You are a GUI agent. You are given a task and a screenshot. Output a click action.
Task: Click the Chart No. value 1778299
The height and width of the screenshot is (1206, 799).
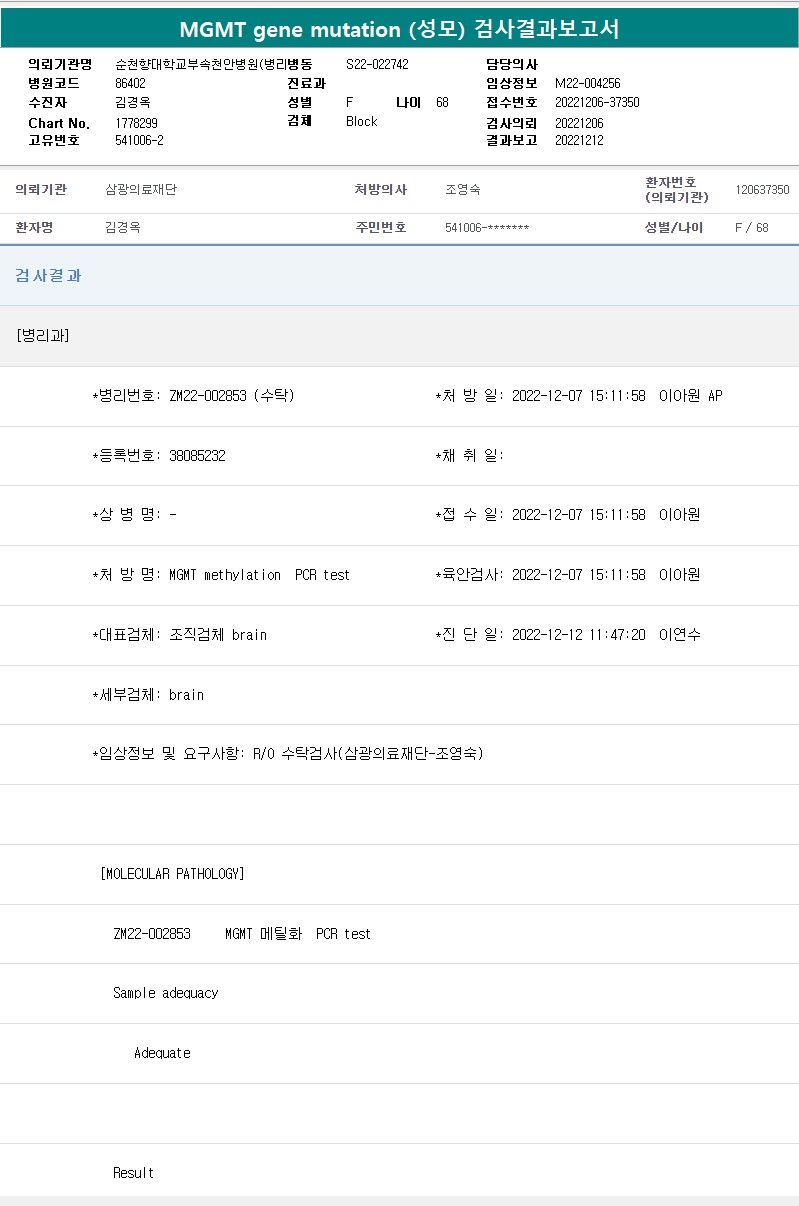click(x=136, y=123)
